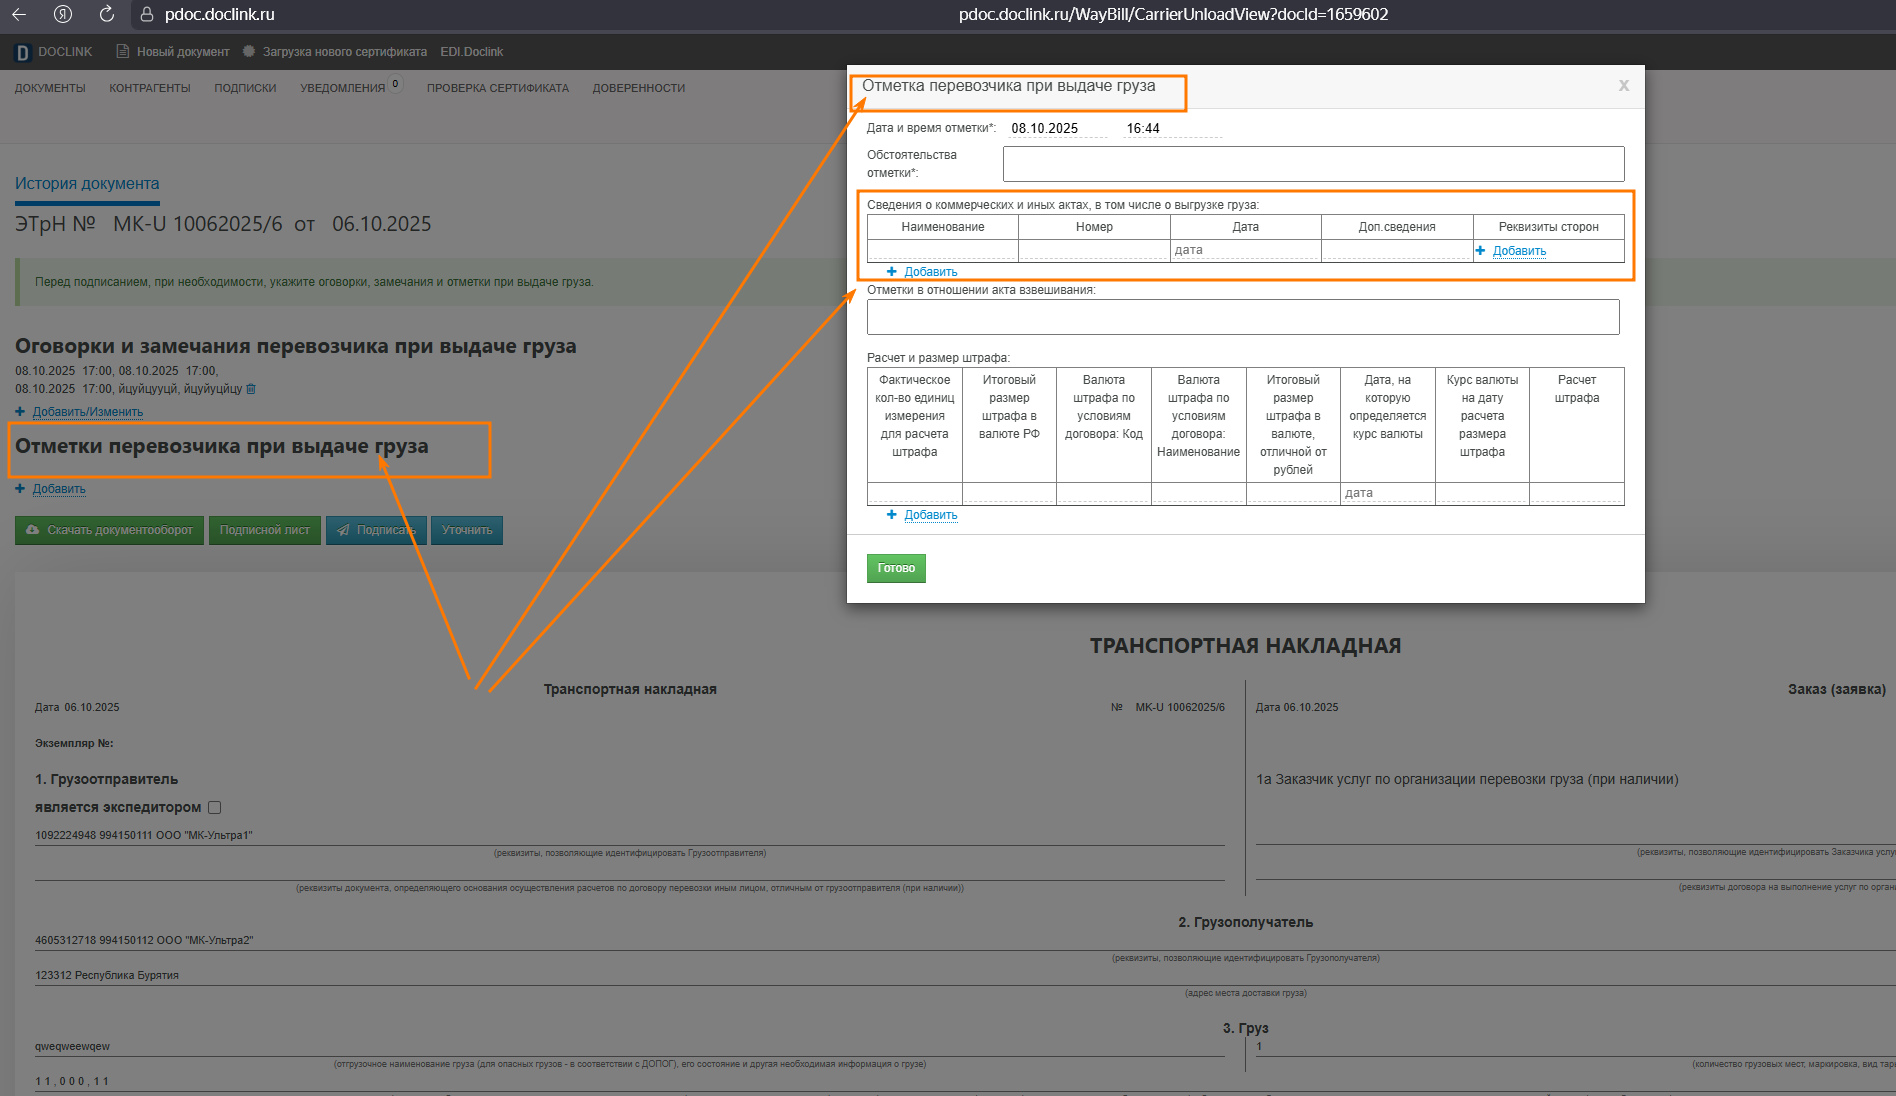1896x1096 pixels.
Task: Focus the weighing act marks text field
Action: point(1243,317)
